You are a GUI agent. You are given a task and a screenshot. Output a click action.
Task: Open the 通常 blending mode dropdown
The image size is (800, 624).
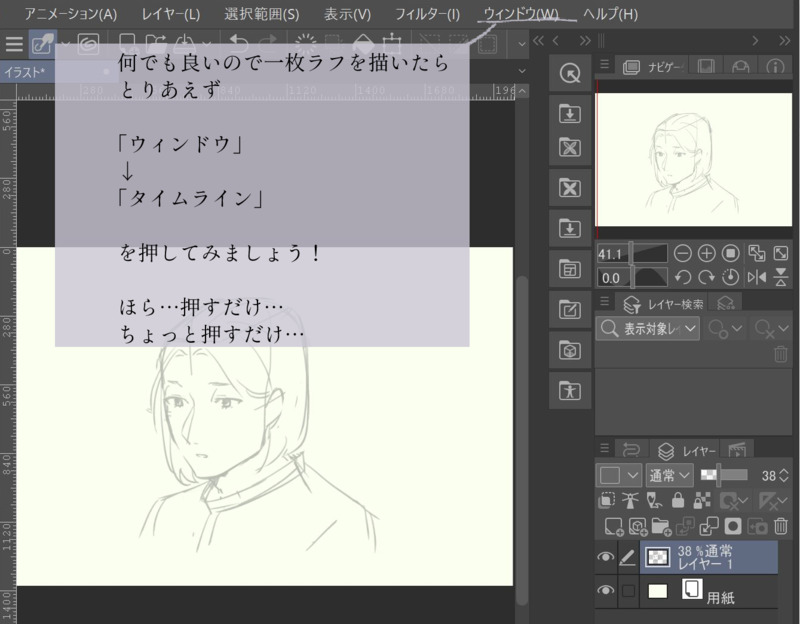[x=669, y=476]
